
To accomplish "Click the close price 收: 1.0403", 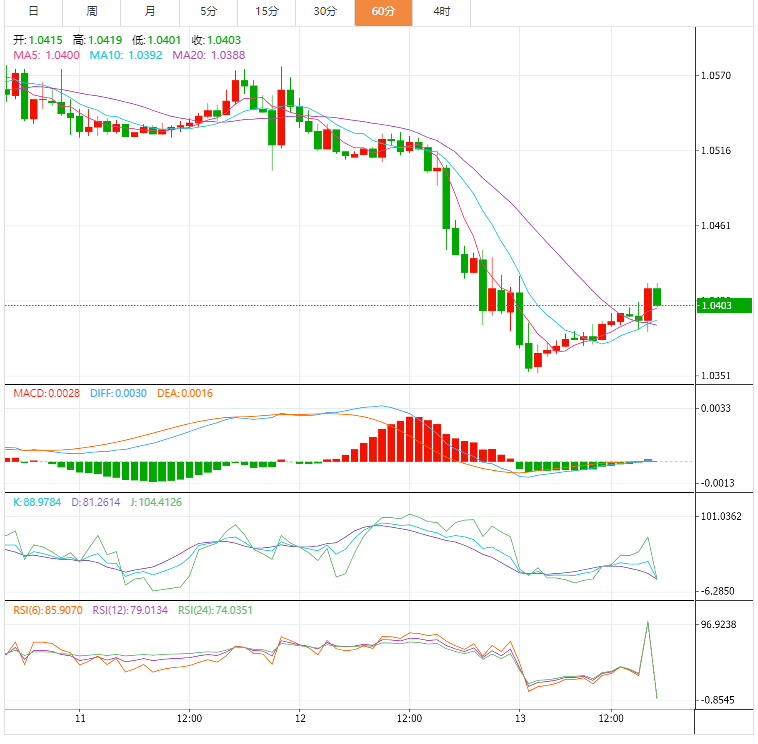I will pos(216,41).
